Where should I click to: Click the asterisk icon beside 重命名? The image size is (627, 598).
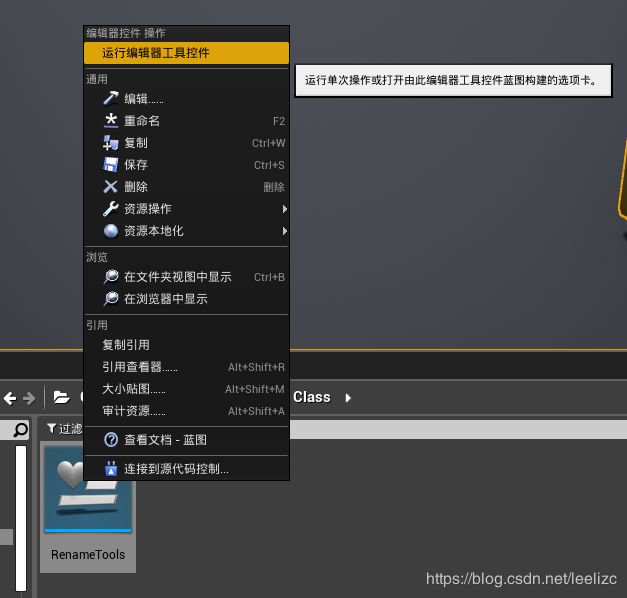tap(111, 120)
